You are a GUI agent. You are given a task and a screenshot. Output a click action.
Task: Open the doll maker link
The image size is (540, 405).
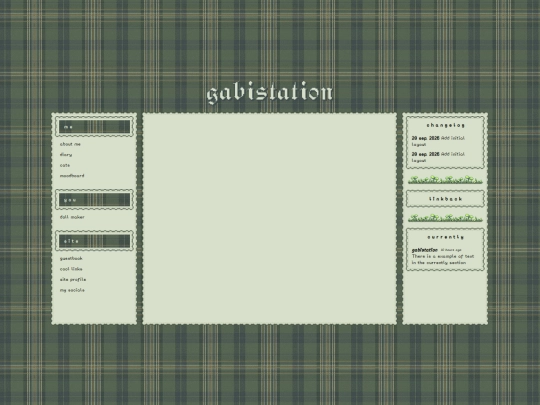[x=72, y=217]
